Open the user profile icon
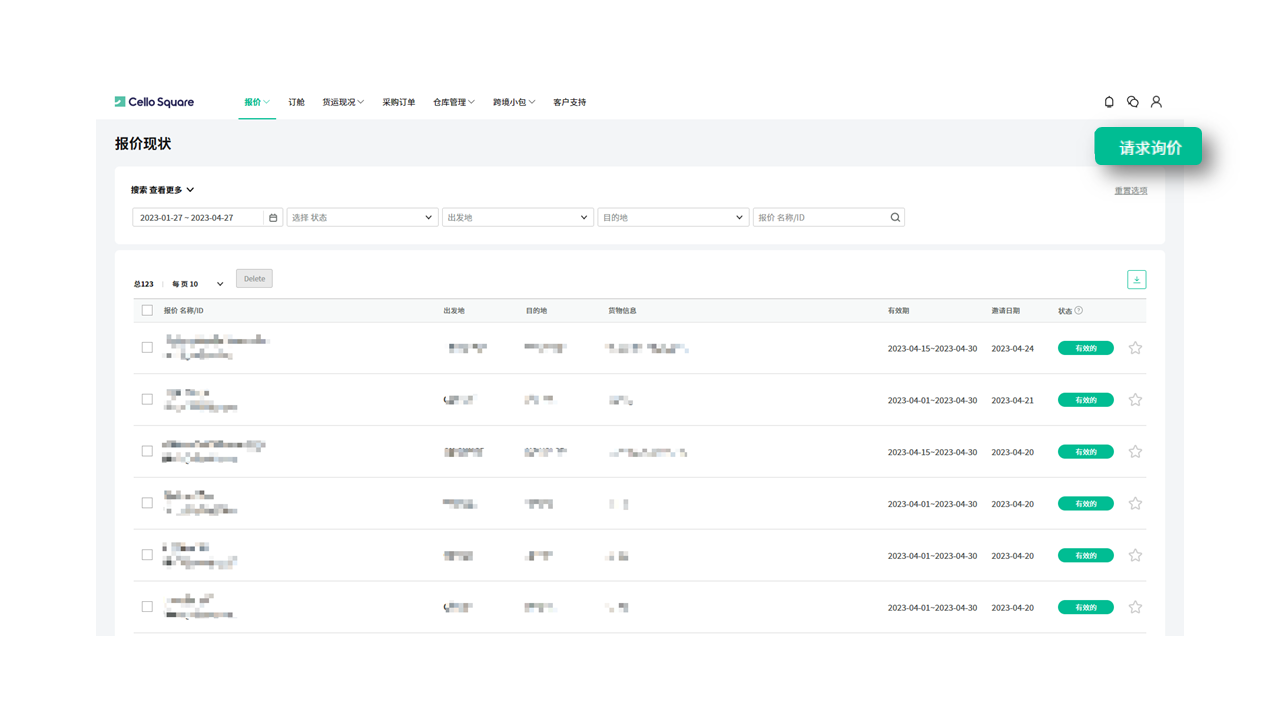1280x720 pixels. [x=1156, y=102]
